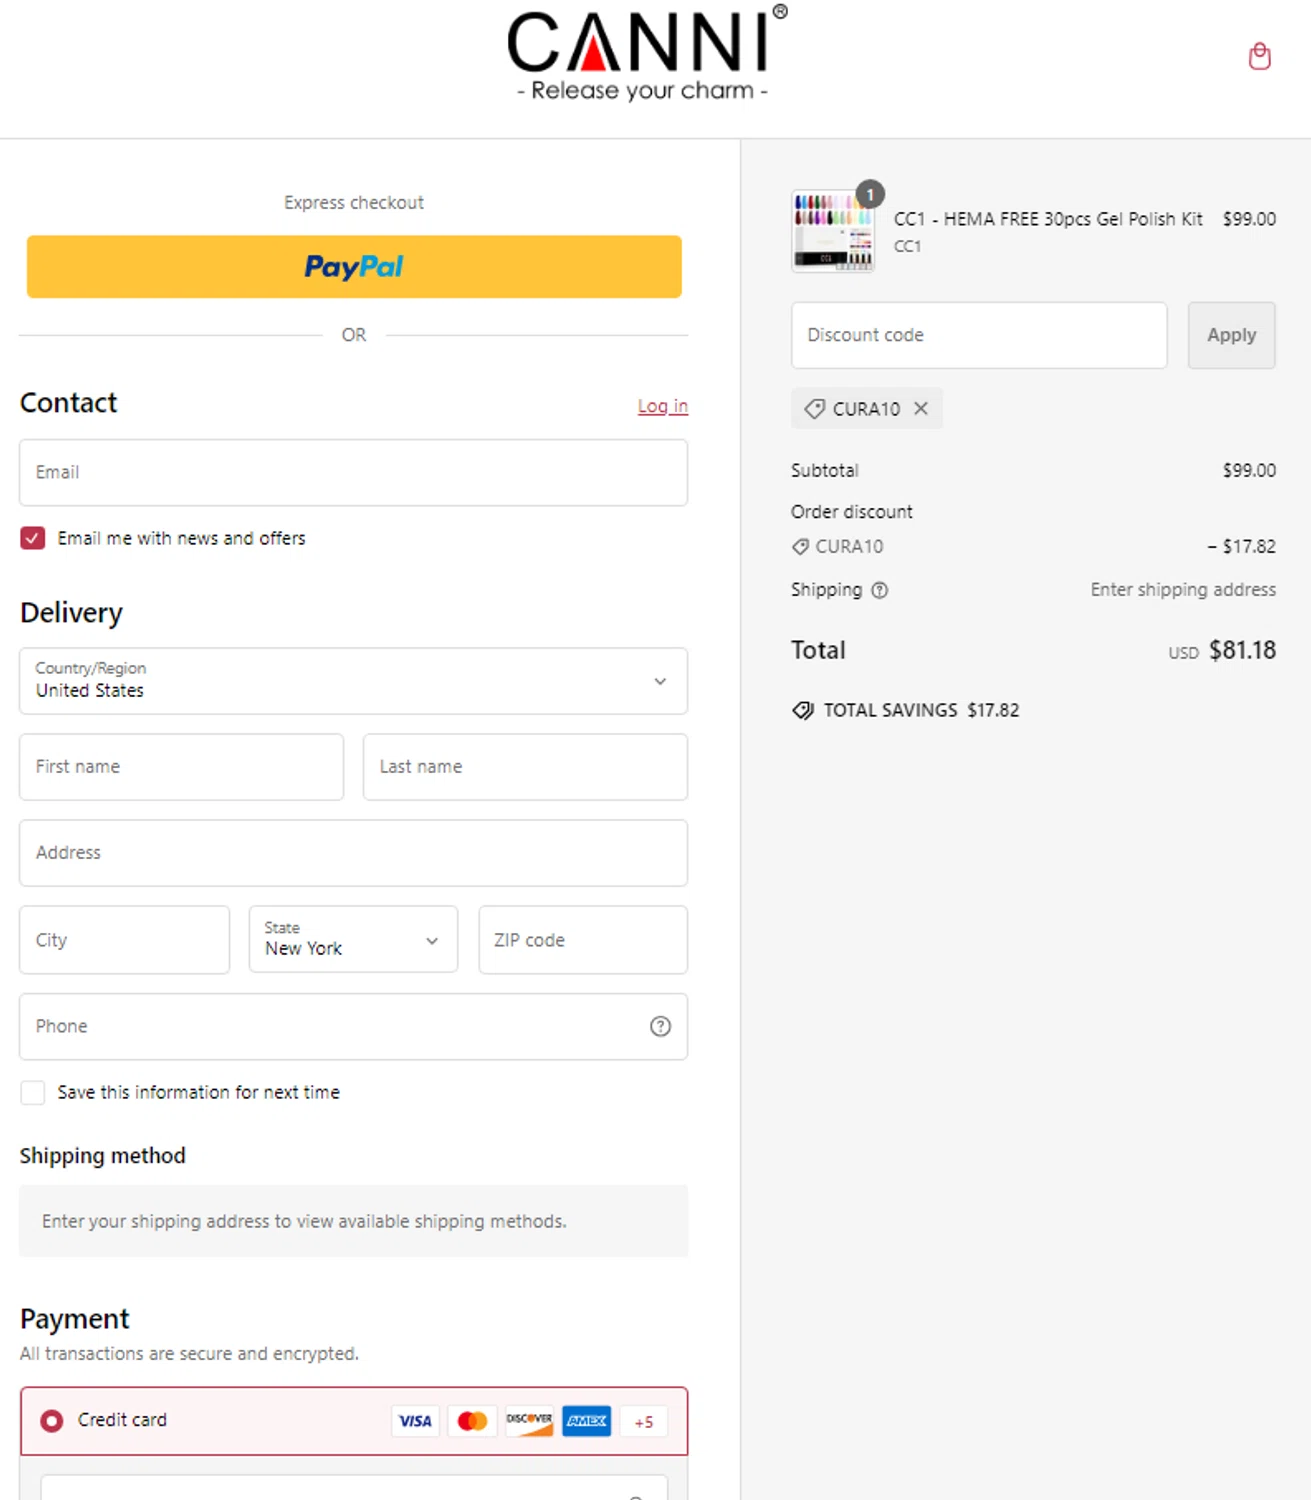Click the Discount code input field

(x=978, y=335)
